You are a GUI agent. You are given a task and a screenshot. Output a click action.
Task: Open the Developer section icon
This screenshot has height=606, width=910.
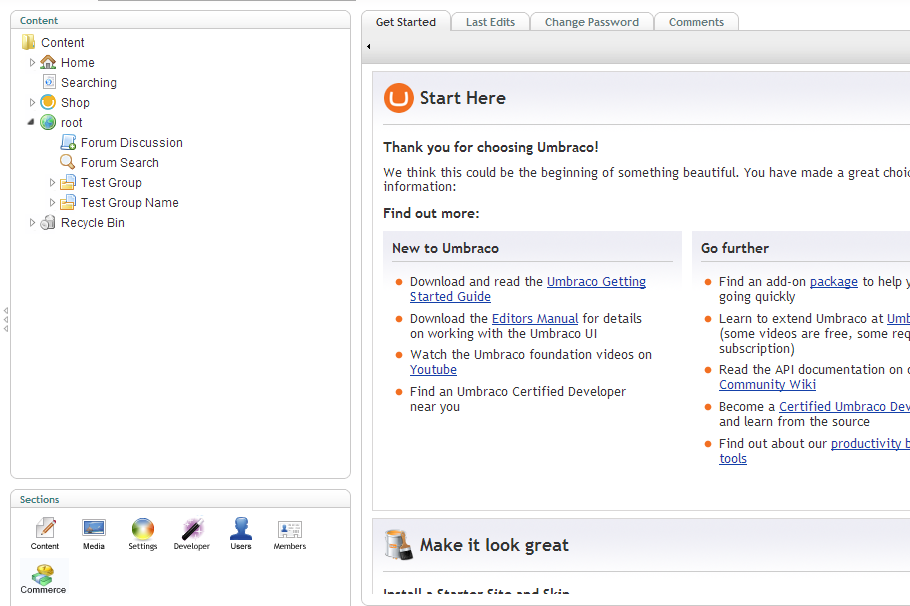coord(192,533)
